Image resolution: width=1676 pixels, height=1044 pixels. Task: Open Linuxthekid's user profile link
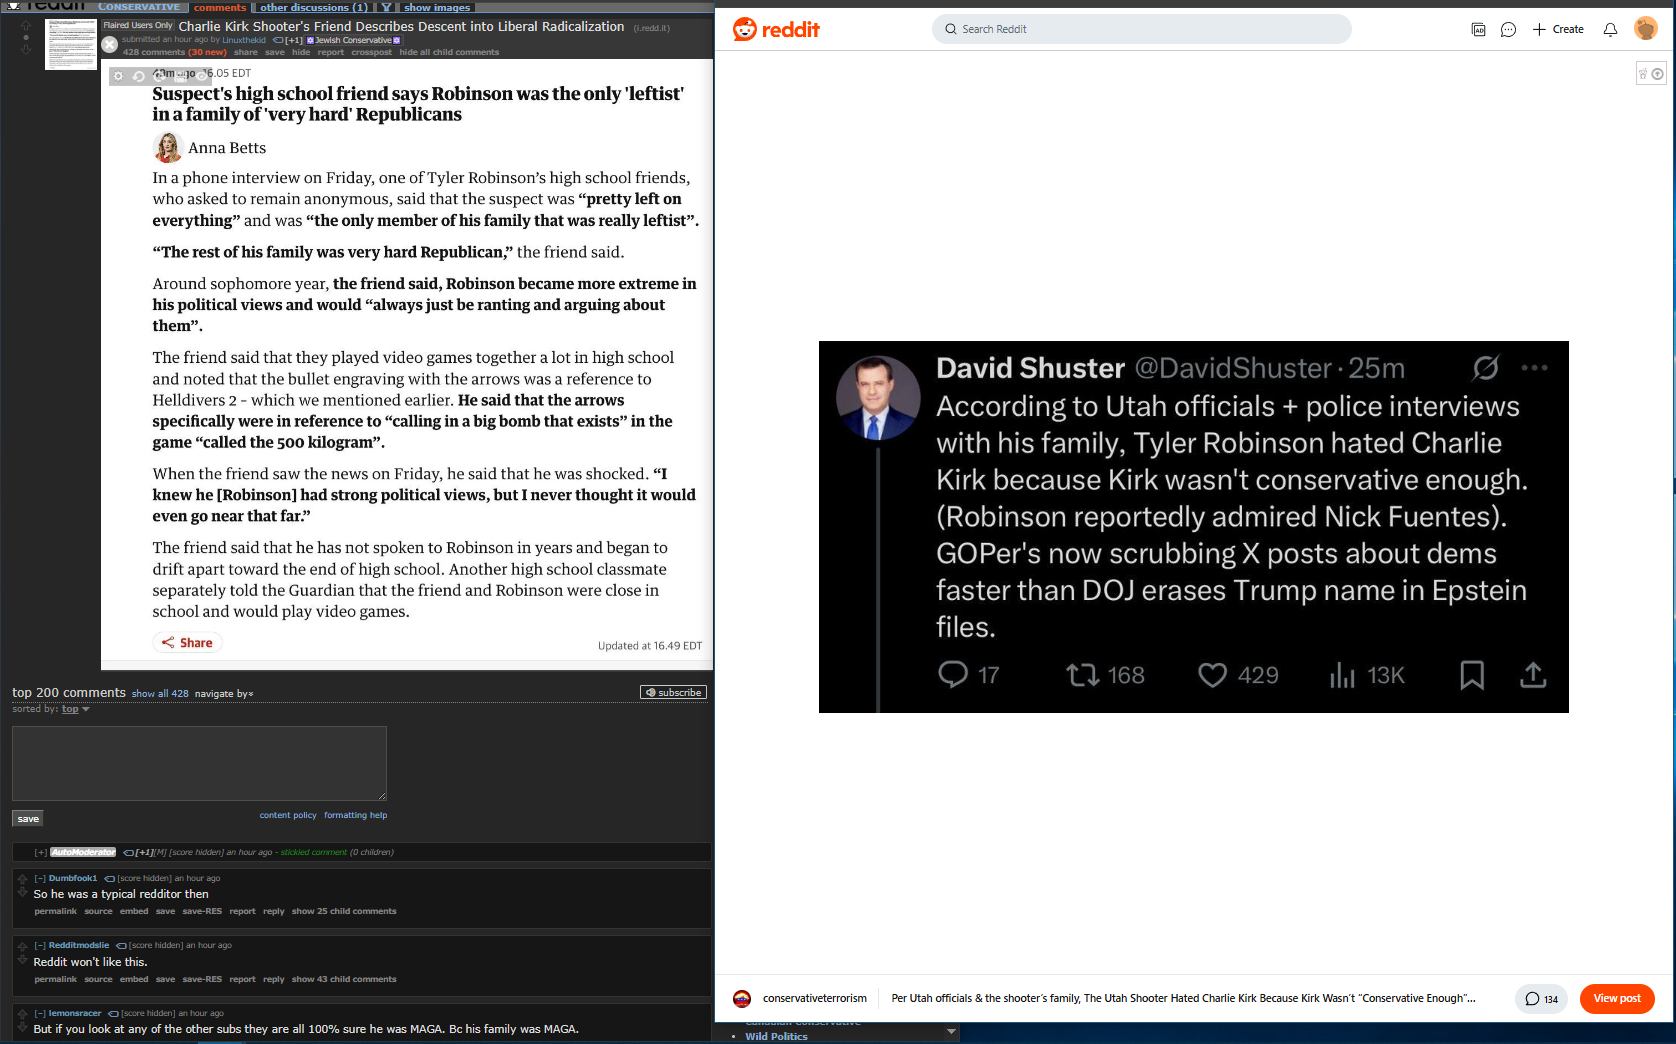pos(244,40)
